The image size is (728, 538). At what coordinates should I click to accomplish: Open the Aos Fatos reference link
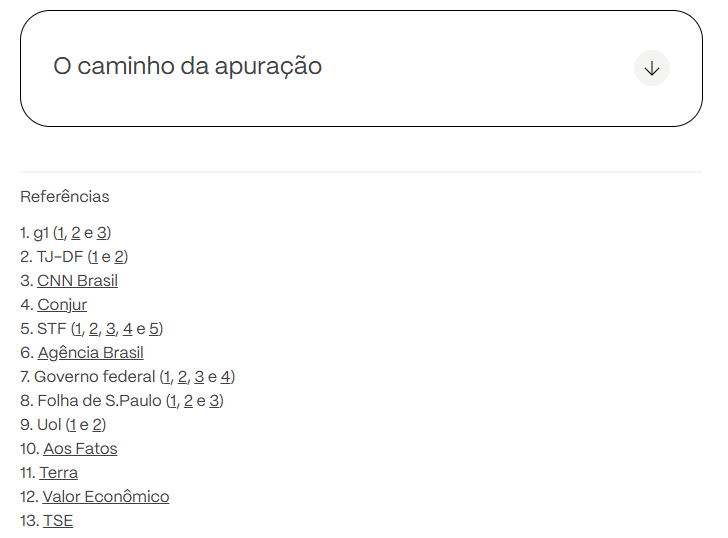click(80, 448)
